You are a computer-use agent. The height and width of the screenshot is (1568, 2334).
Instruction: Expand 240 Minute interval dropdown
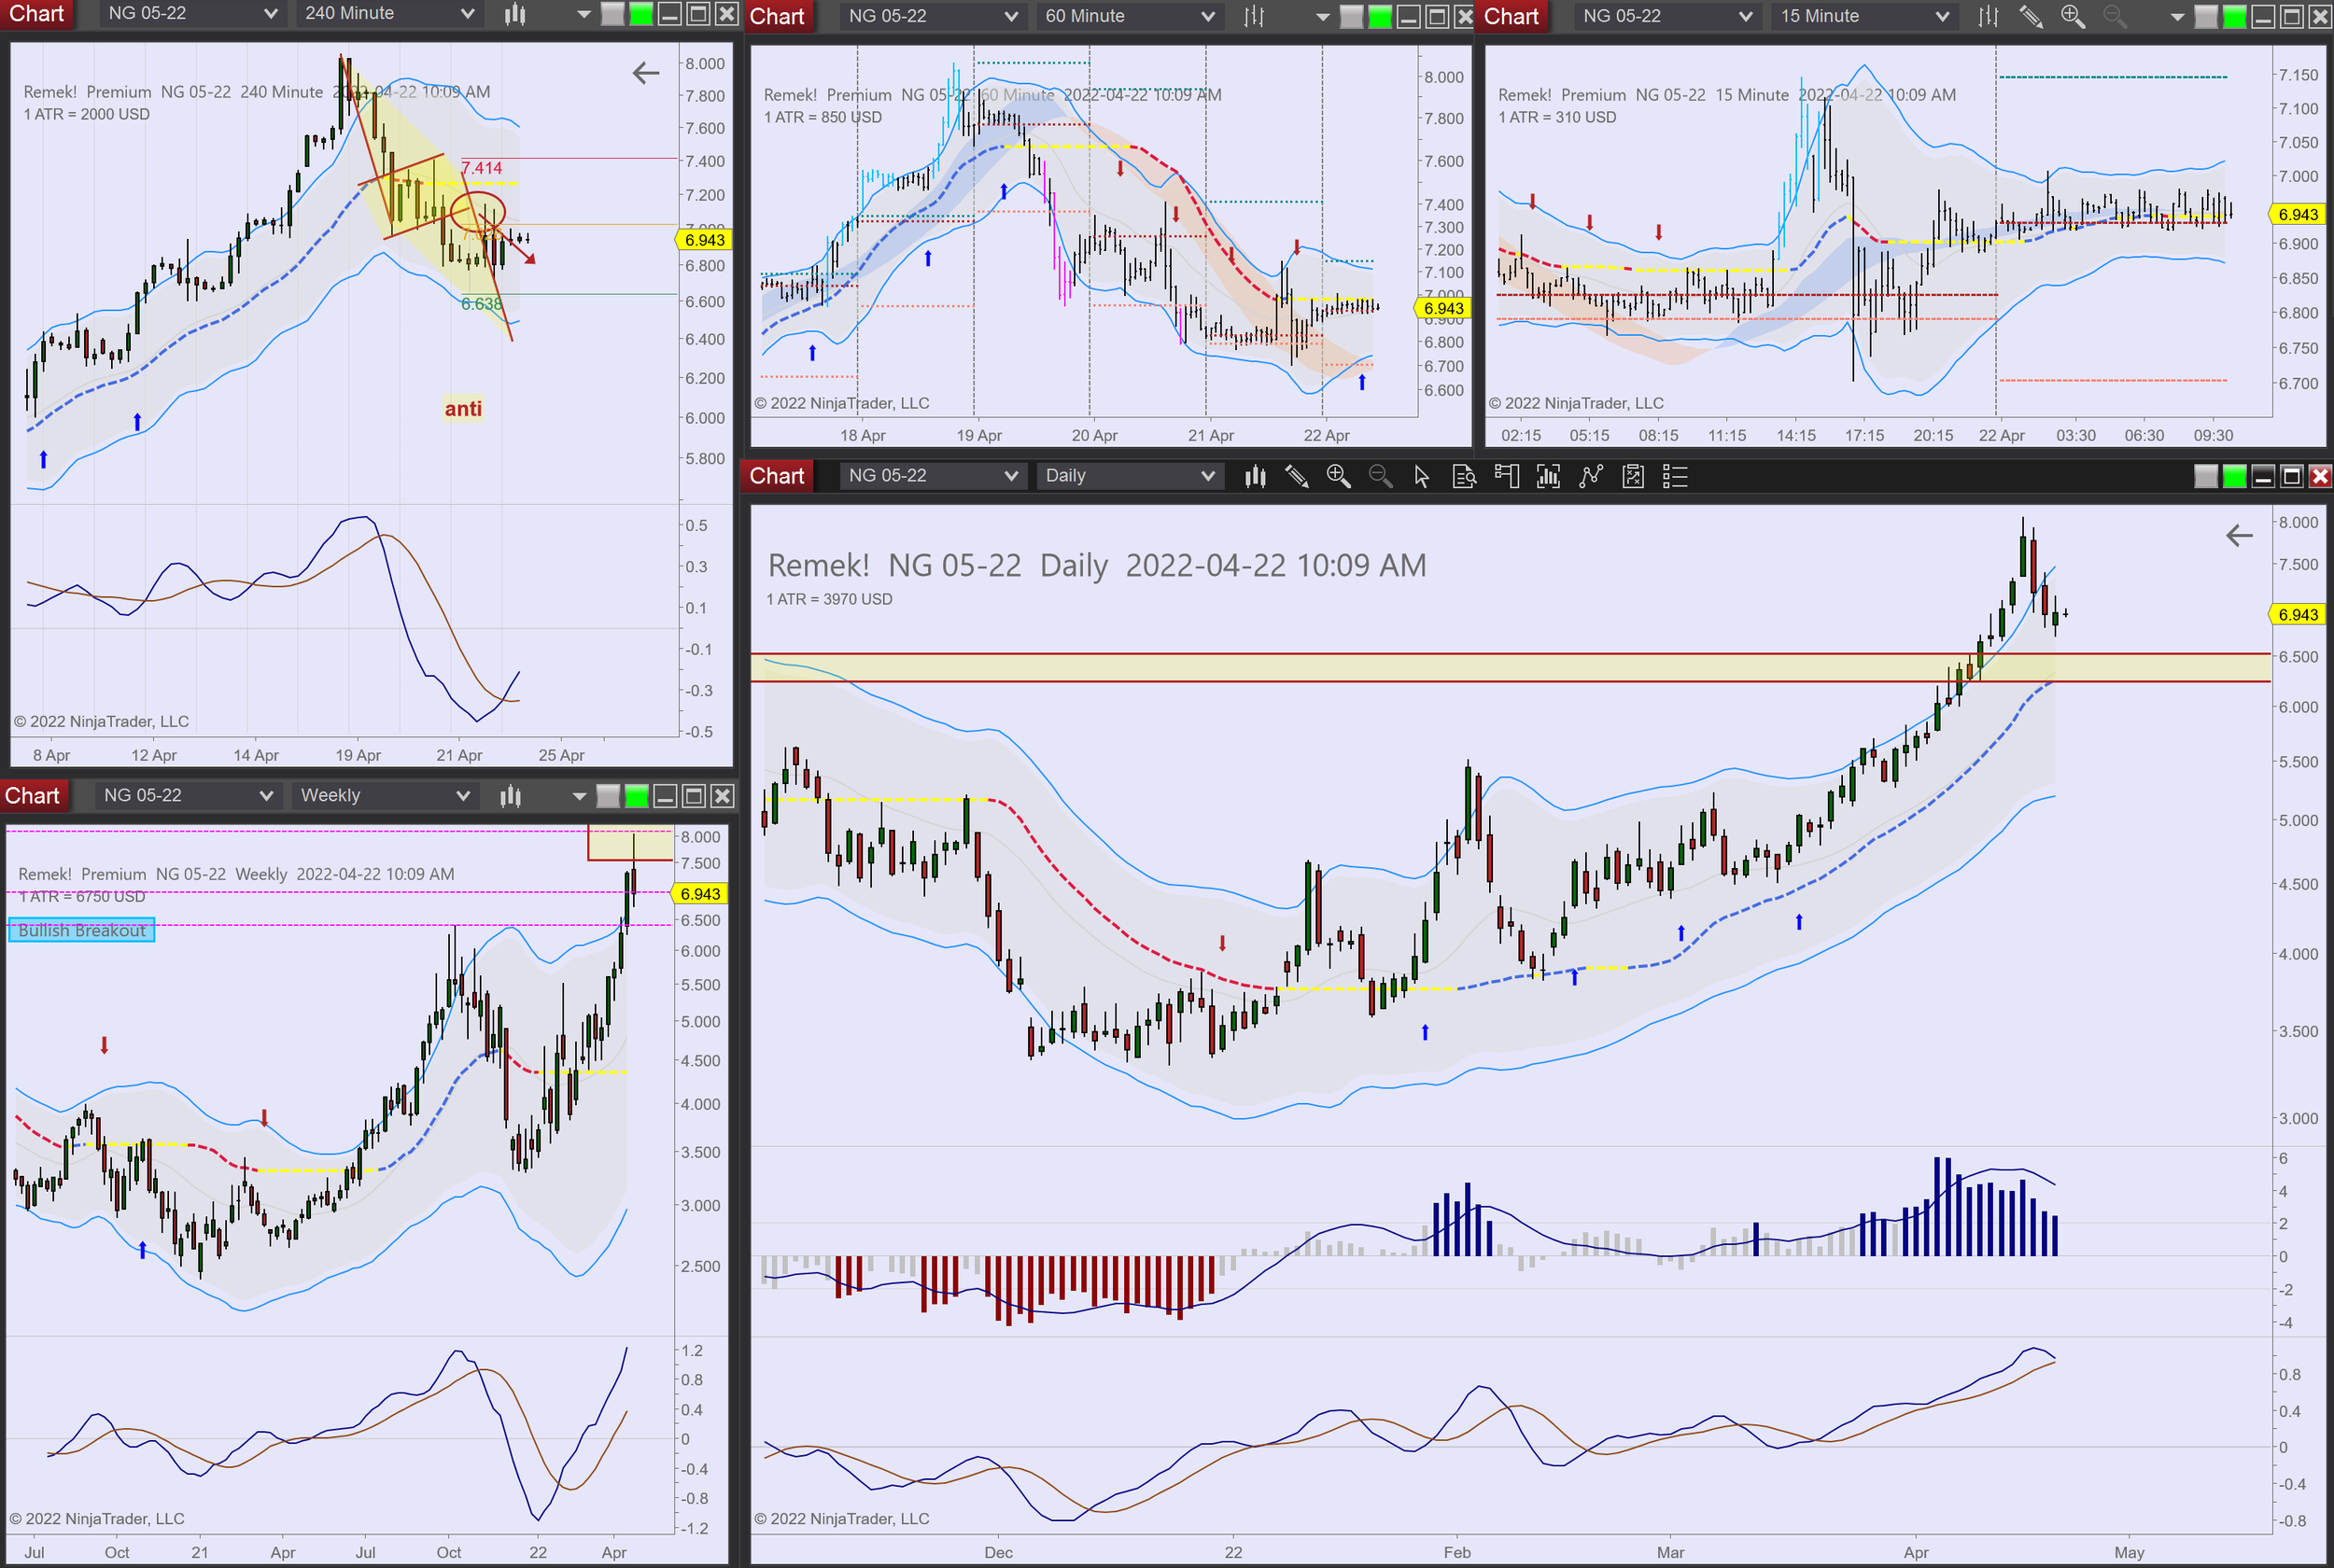(x=389, y=14)
